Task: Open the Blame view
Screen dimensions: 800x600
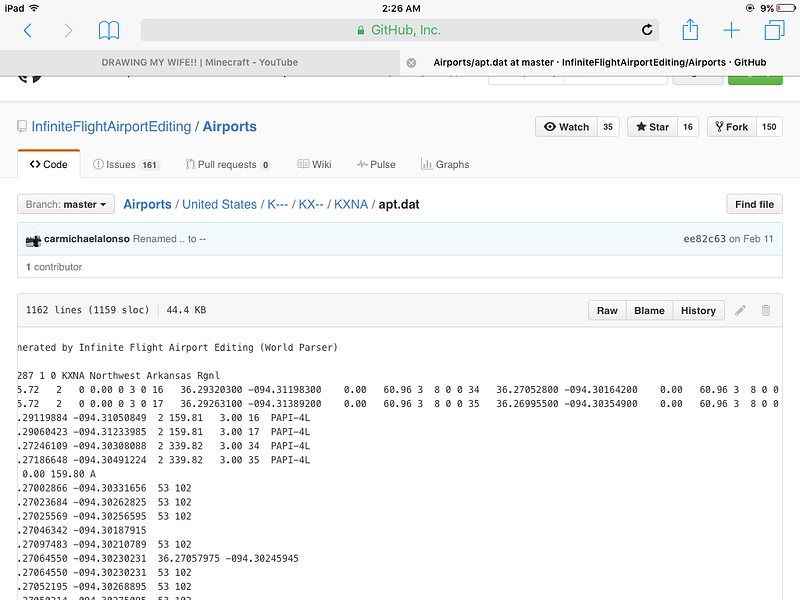Action: click(649, 311)
